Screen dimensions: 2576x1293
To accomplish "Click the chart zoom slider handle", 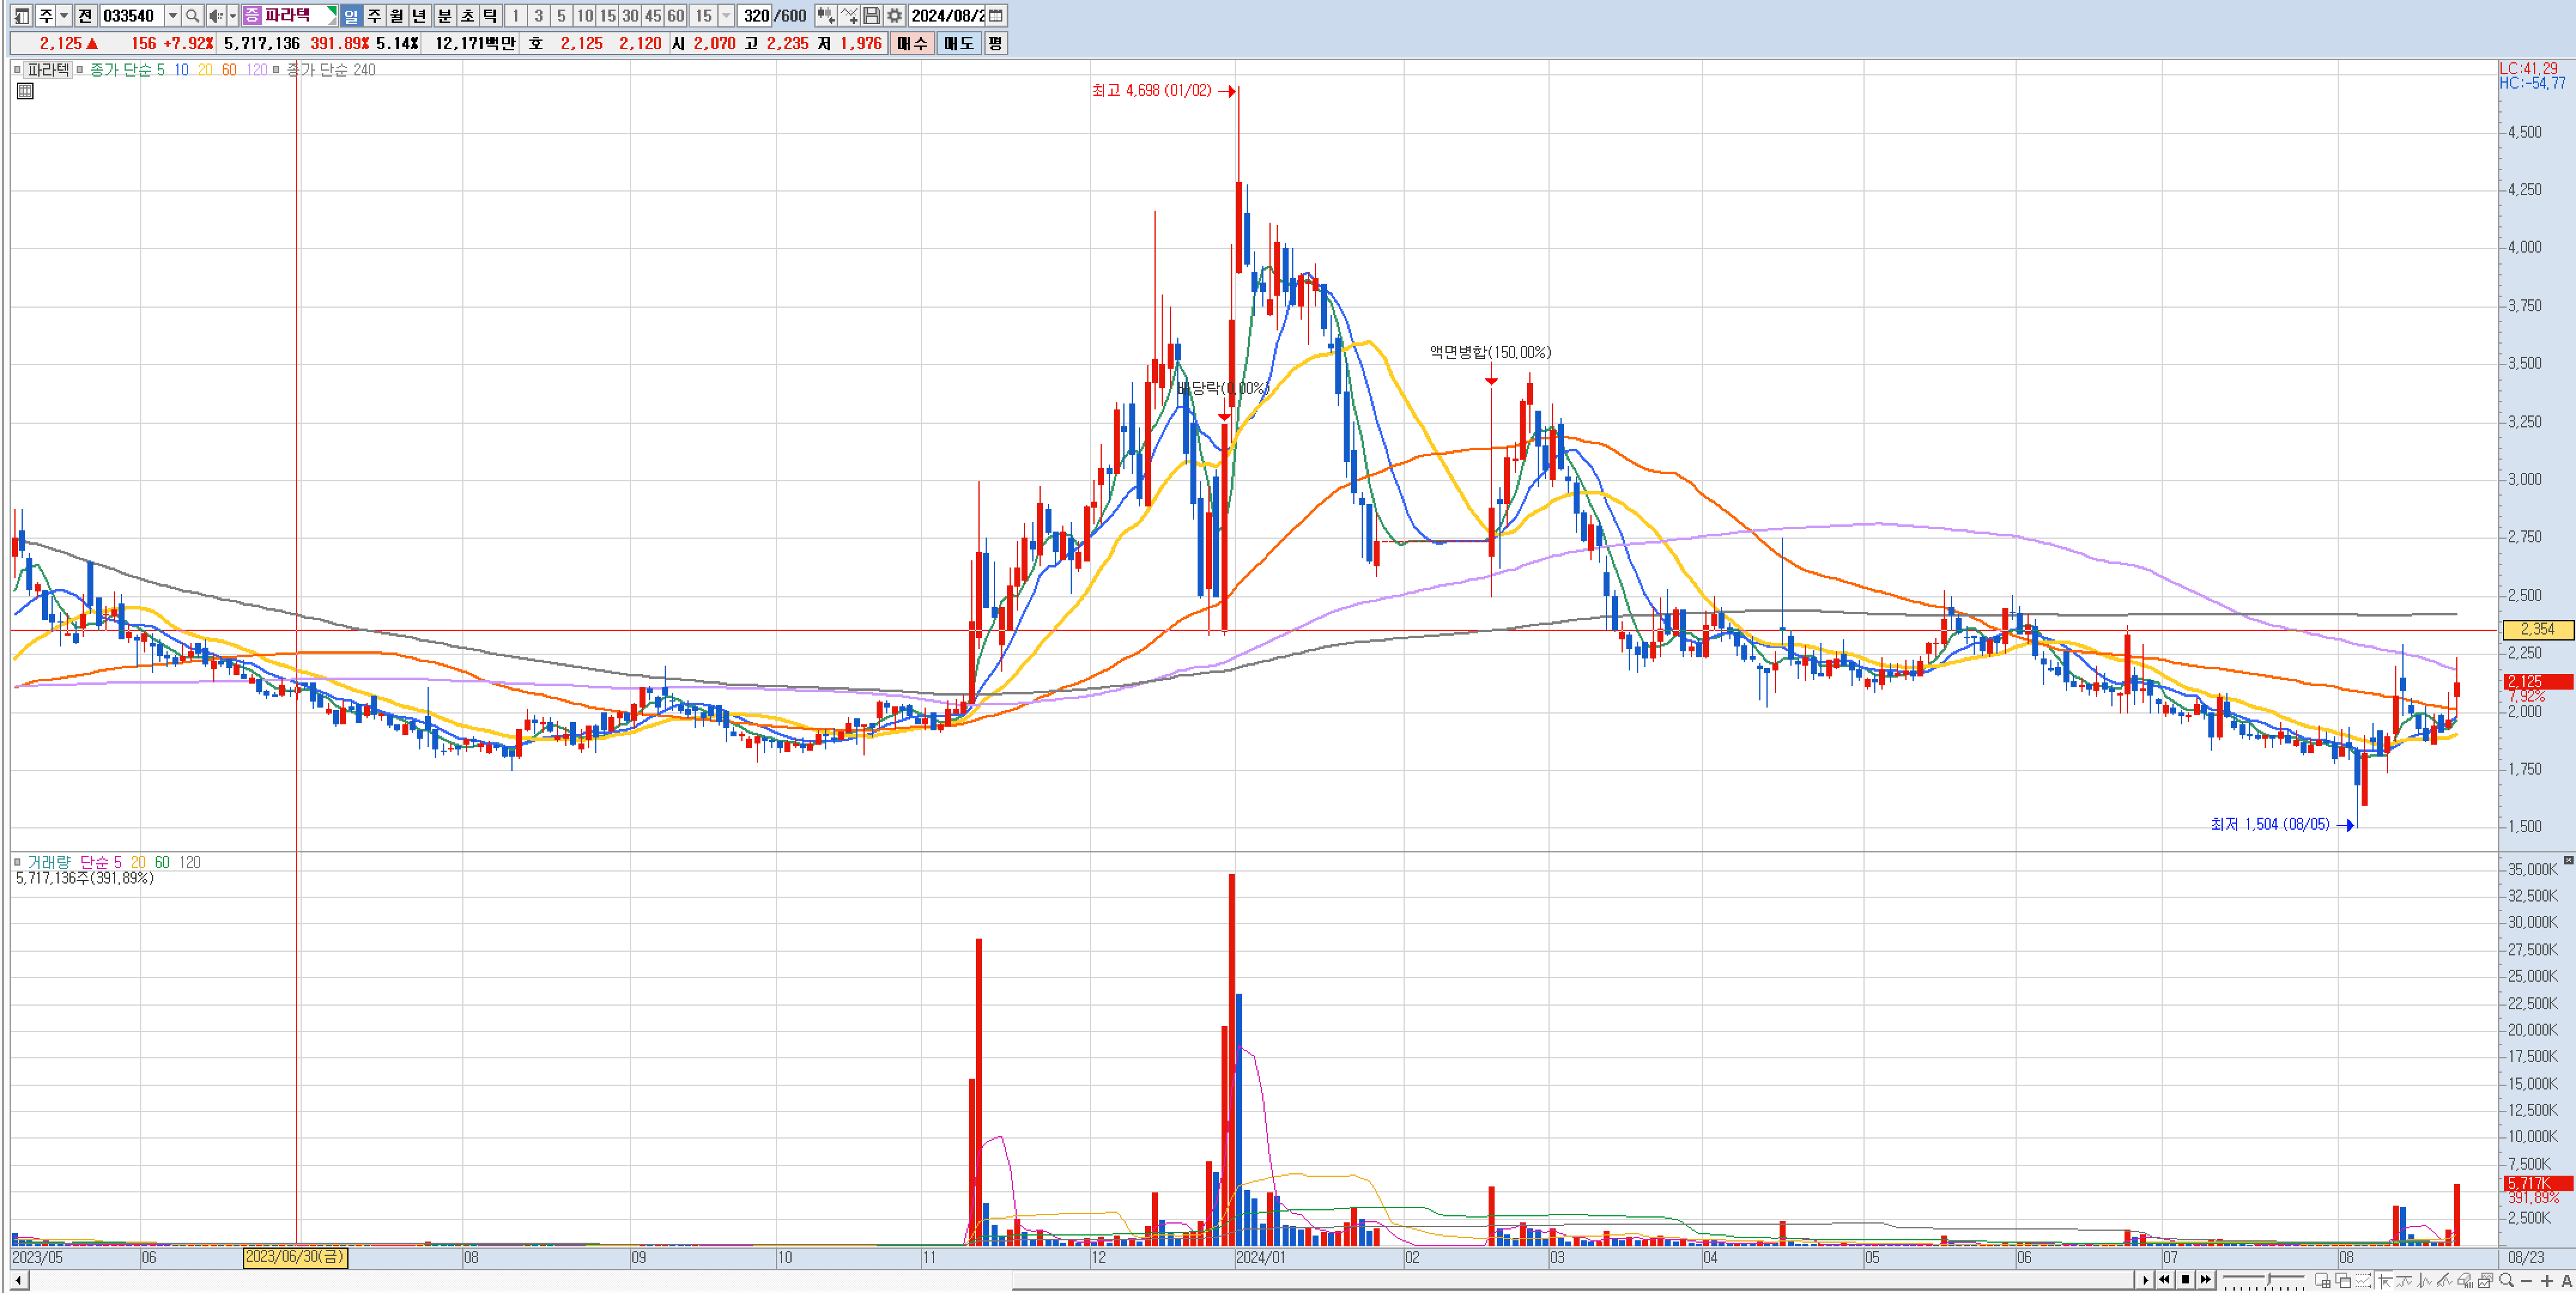I will click(2269, 1279).
